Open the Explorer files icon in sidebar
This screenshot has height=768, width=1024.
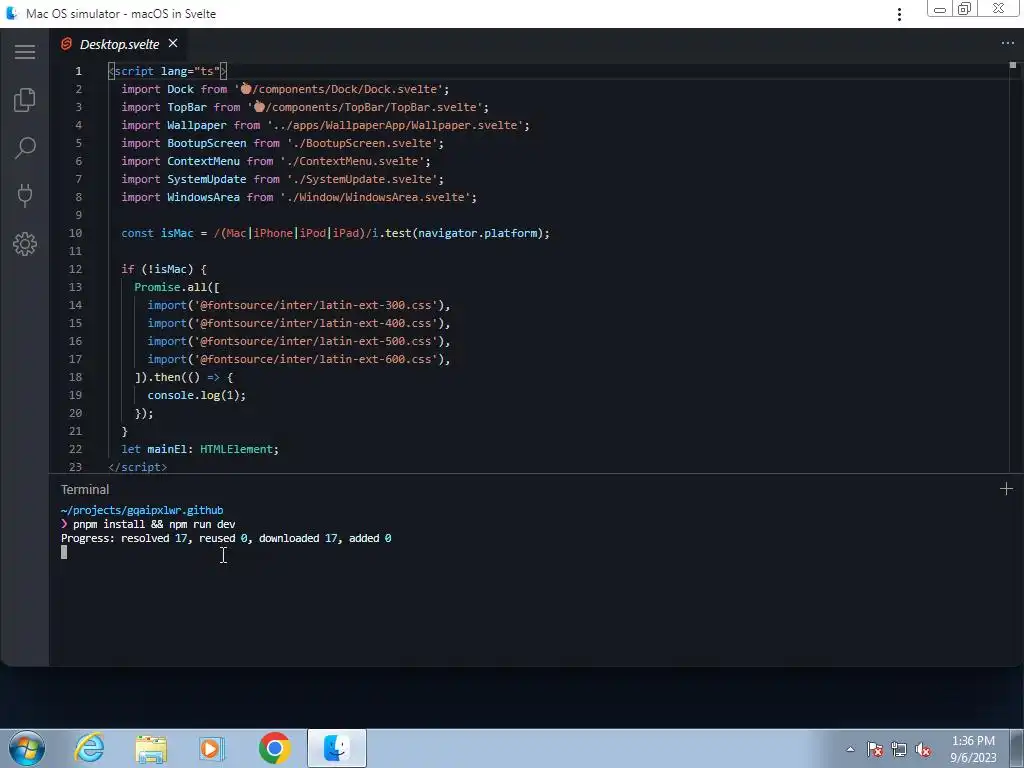pyautogui.click(x=25, y=99)
